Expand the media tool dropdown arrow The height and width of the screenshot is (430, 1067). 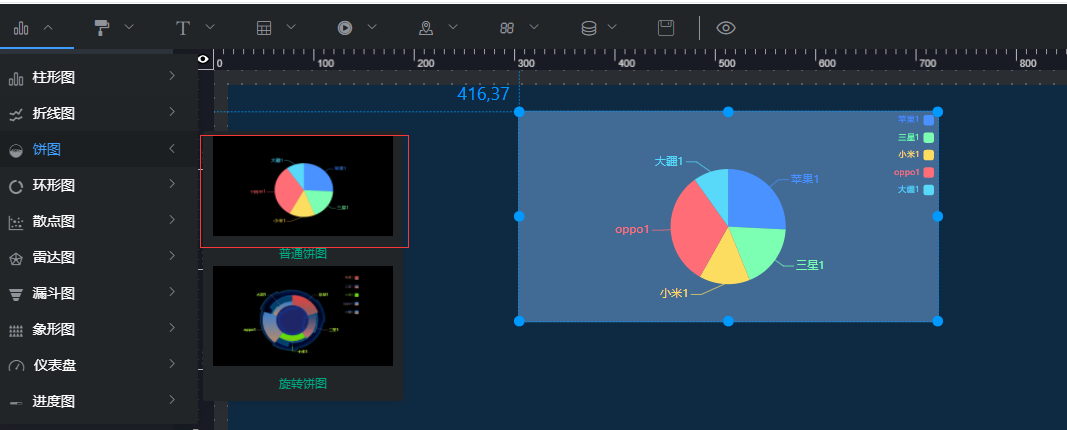click(x=372, y=27)
